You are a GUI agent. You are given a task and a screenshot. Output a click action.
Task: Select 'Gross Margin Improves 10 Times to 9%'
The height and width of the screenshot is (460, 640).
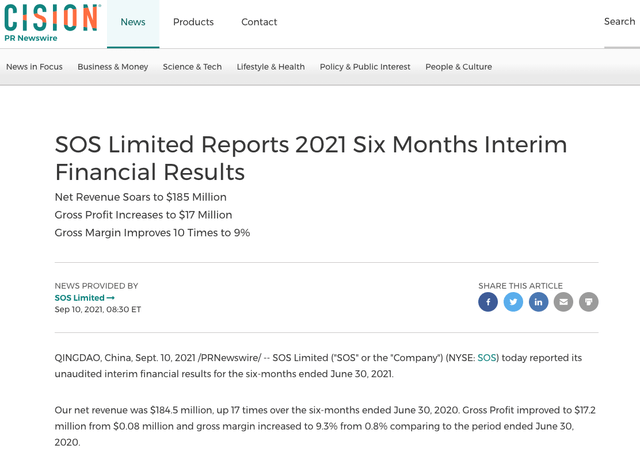tap(152, 233)
